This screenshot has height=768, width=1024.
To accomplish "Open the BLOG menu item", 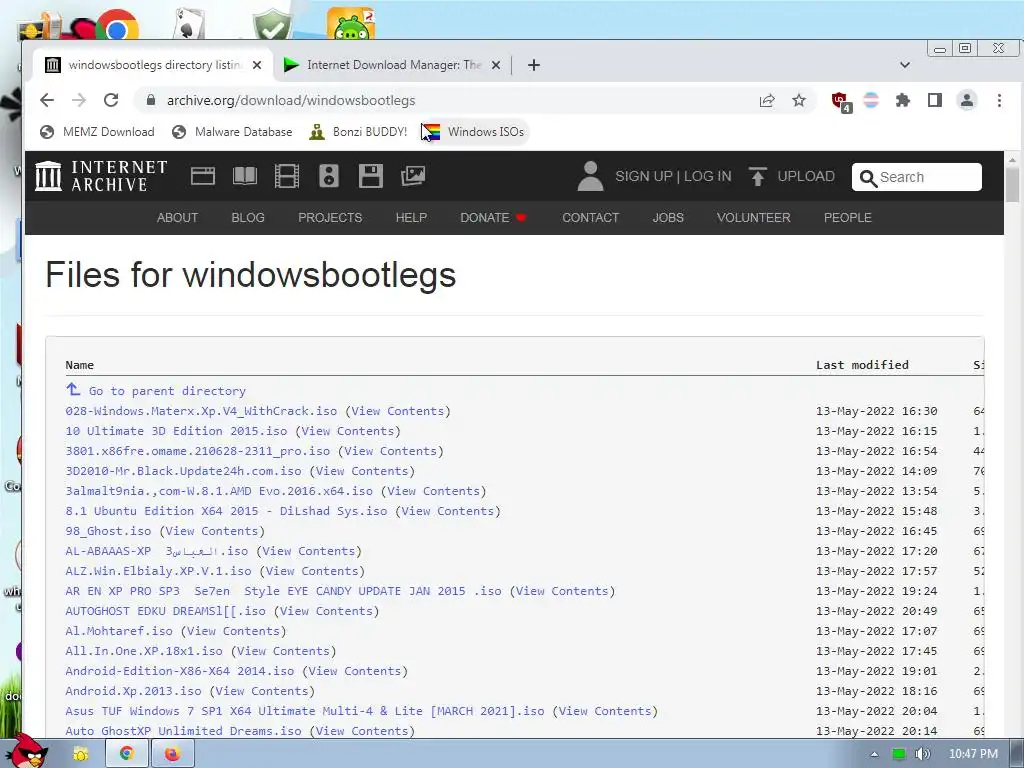I will coord(248,217).
